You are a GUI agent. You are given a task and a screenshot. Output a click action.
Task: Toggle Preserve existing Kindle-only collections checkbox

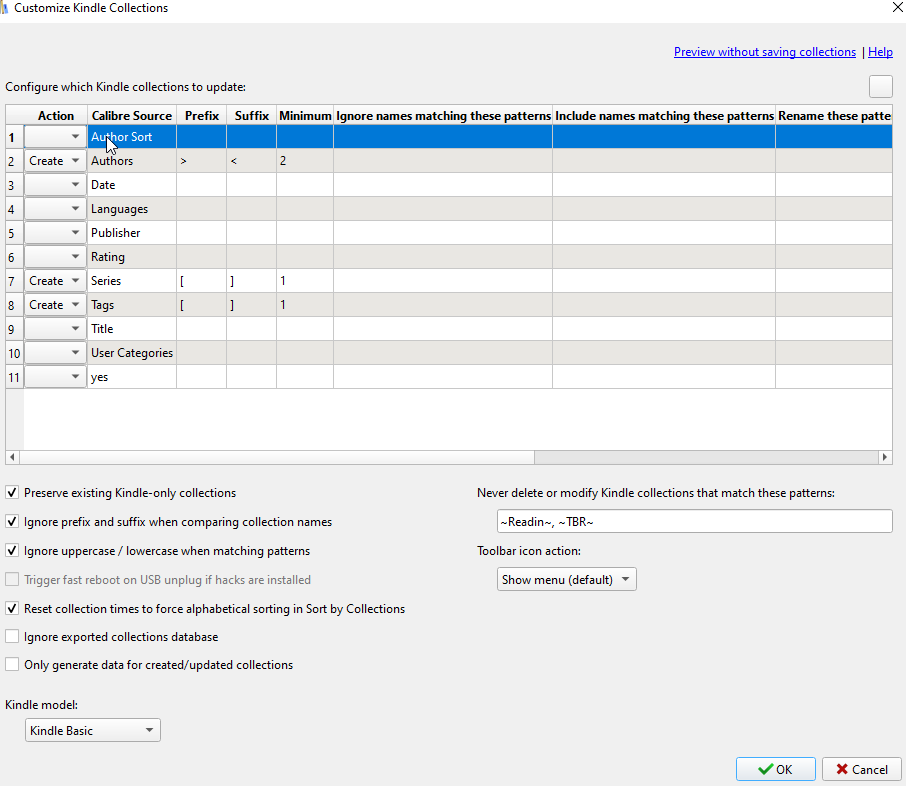(x=12, y=493)
